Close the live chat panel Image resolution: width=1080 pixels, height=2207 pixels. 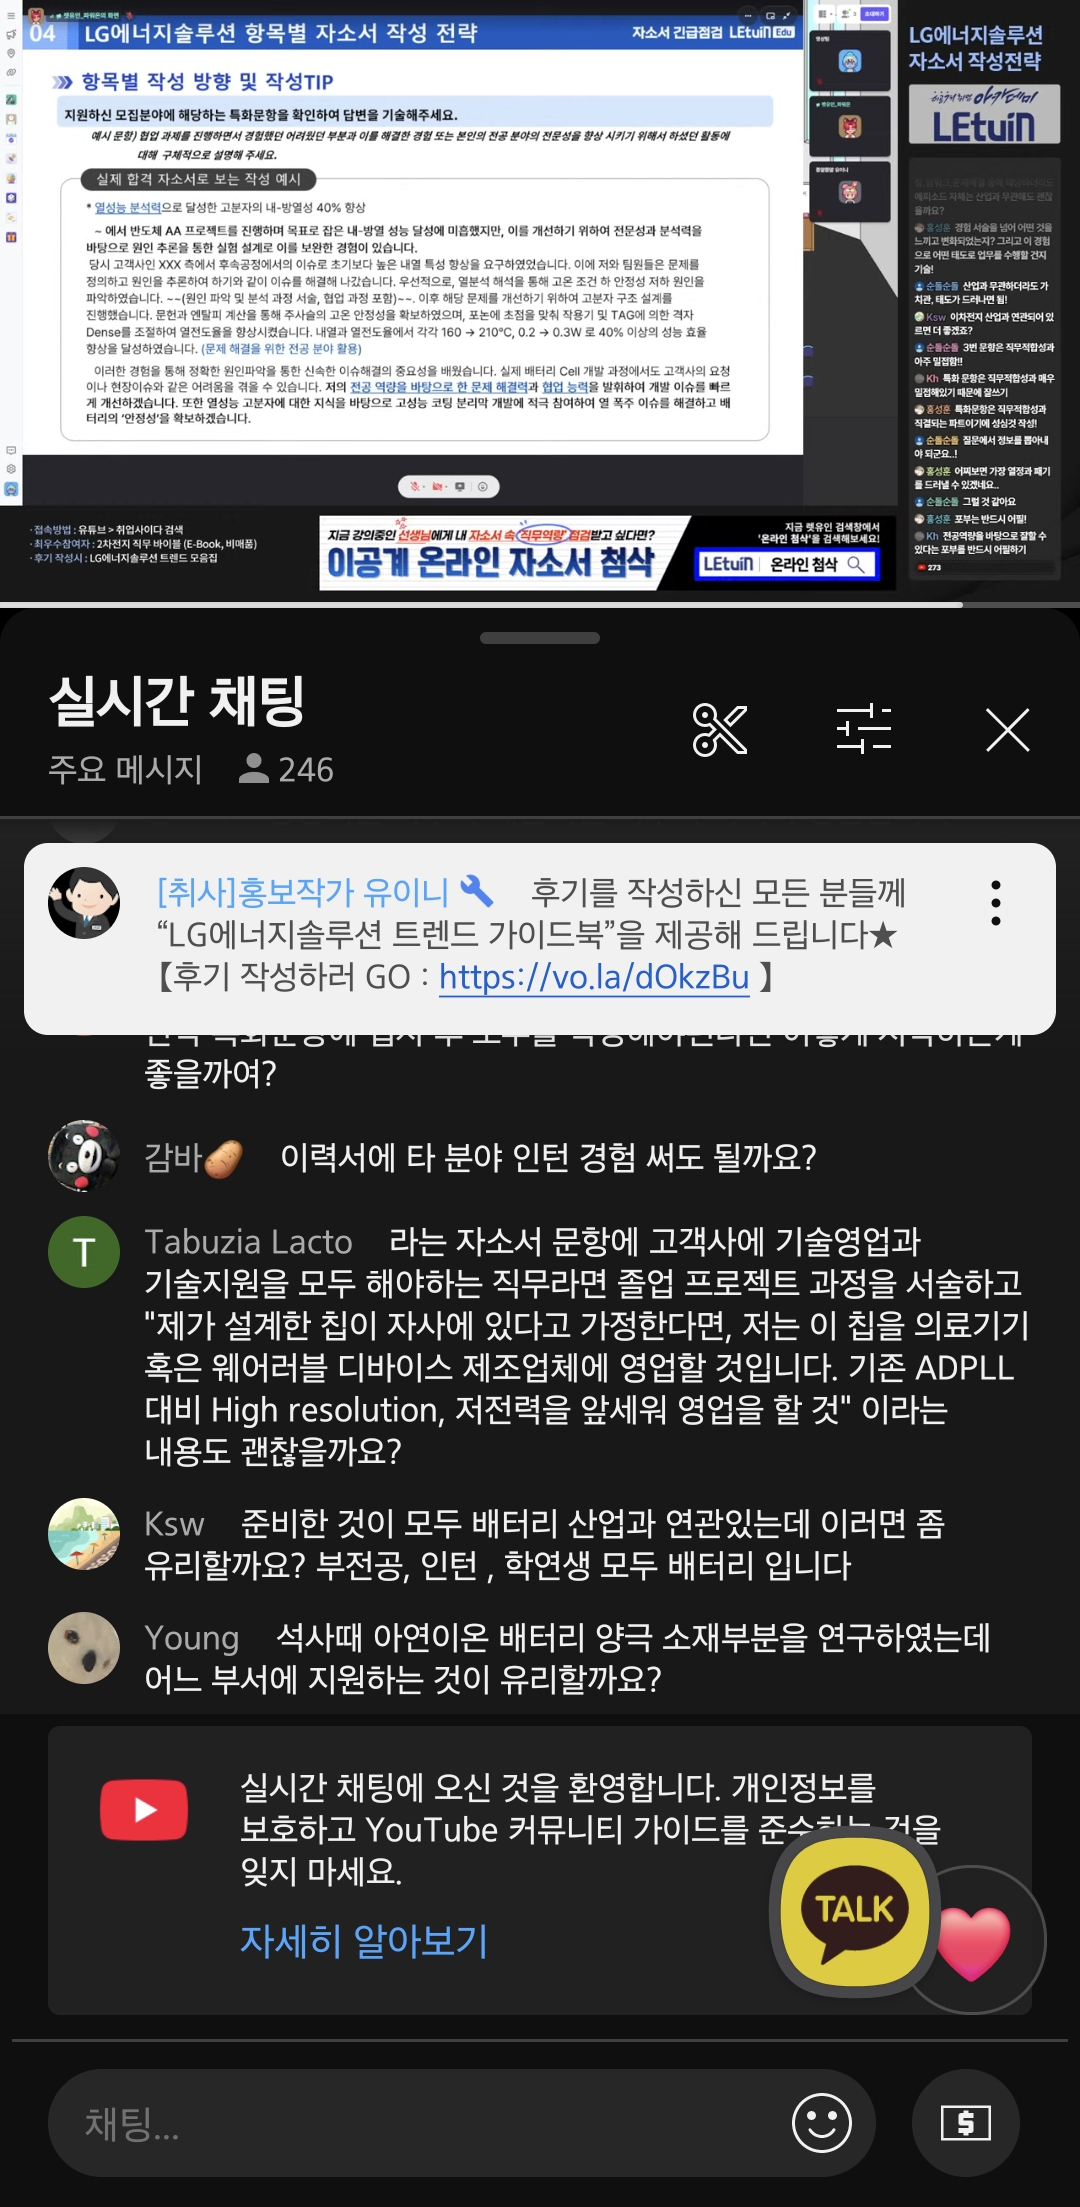[1007, 730]
